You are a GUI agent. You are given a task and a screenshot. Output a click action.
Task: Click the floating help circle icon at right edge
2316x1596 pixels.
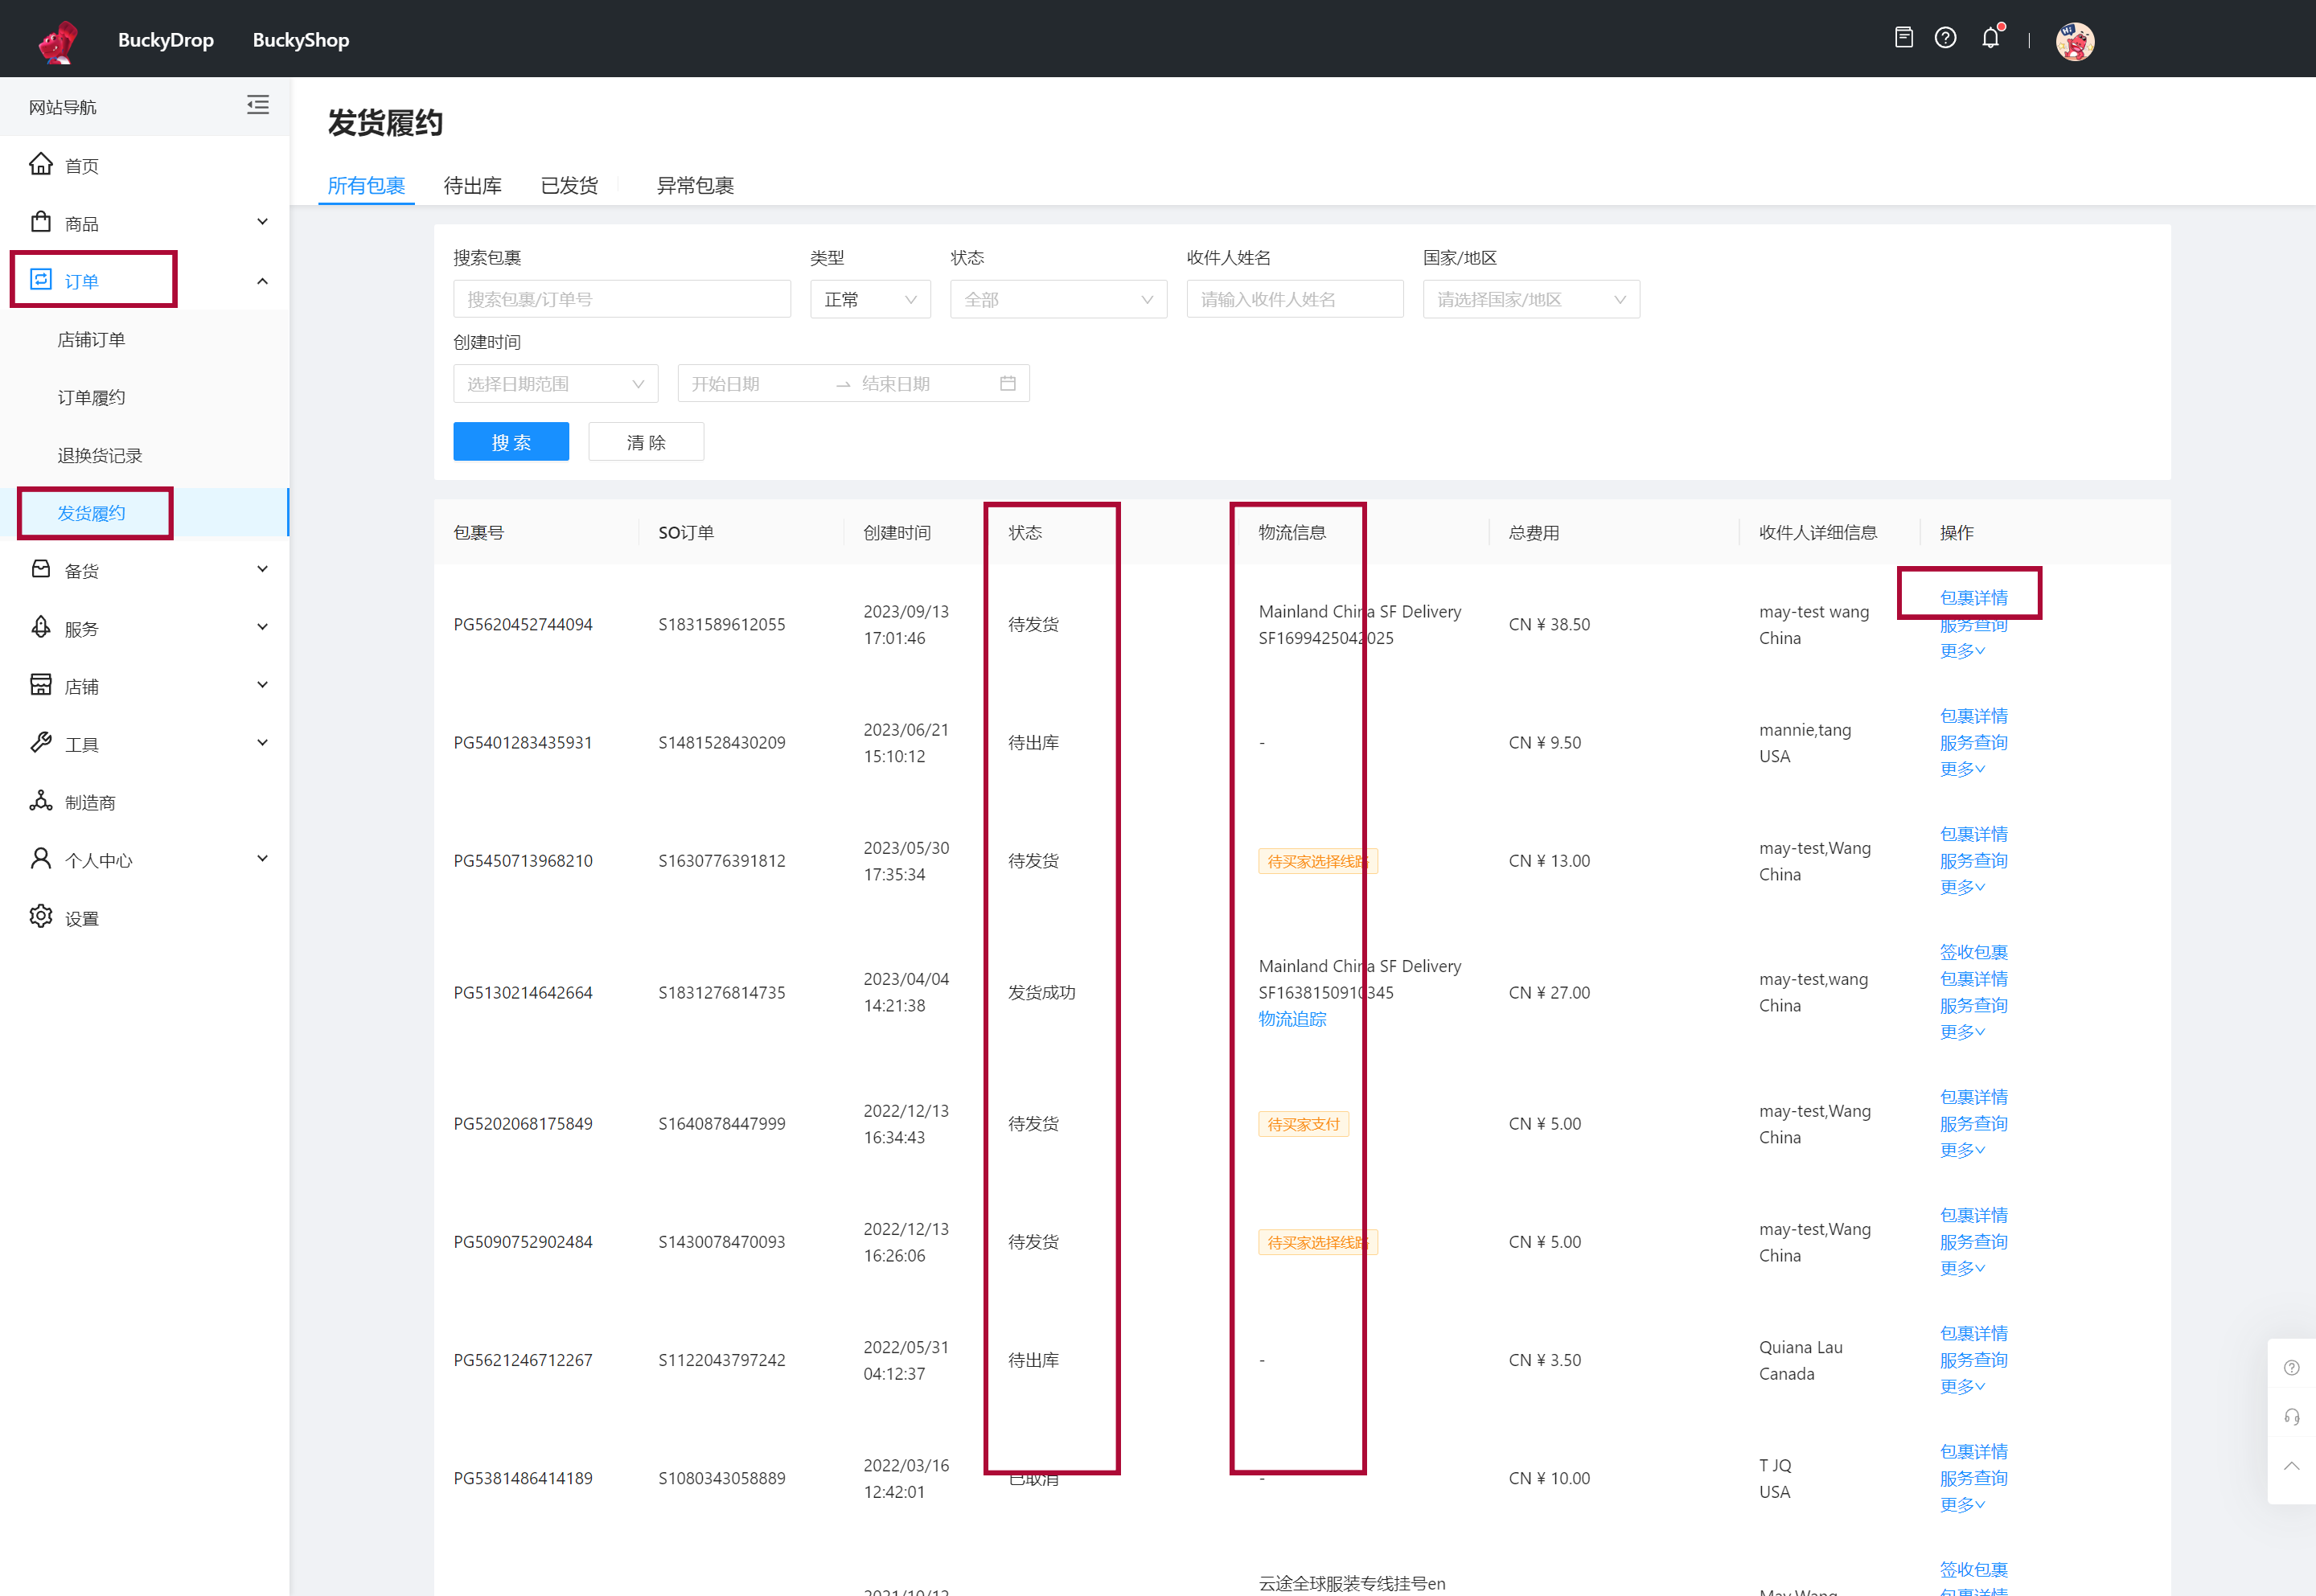2292,1367
